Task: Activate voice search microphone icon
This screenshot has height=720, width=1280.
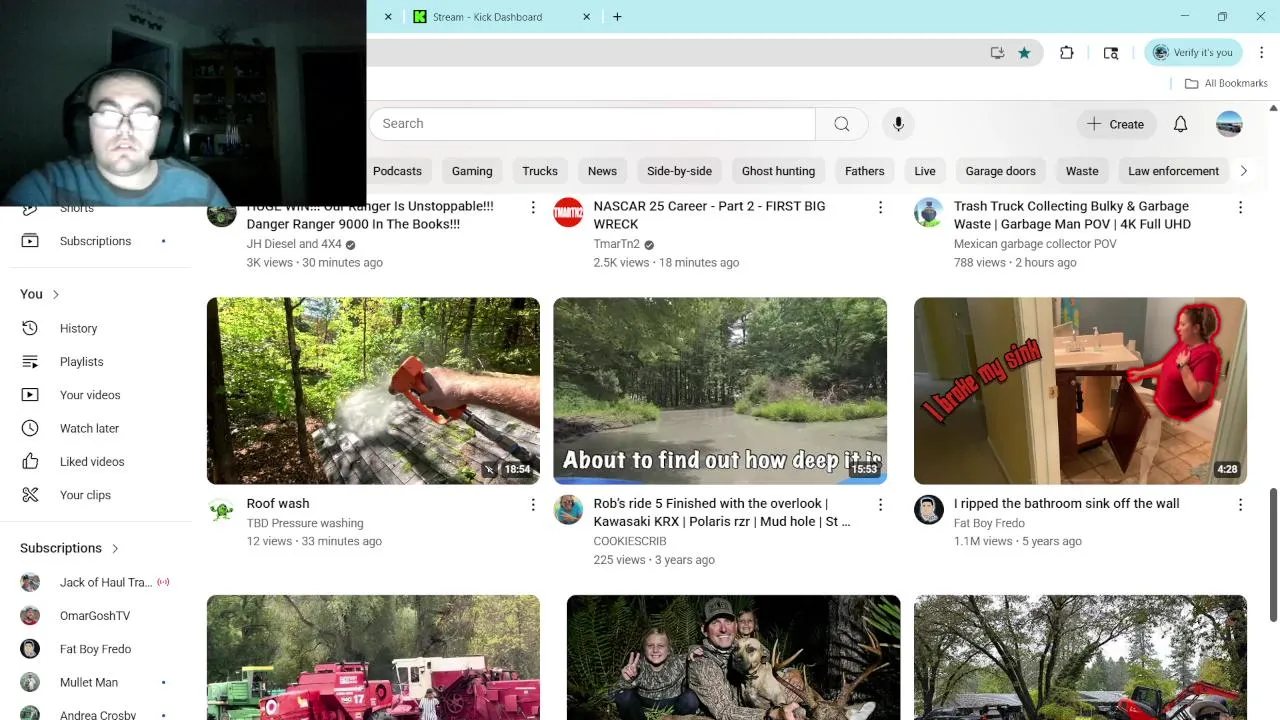Action: point(898,124)
